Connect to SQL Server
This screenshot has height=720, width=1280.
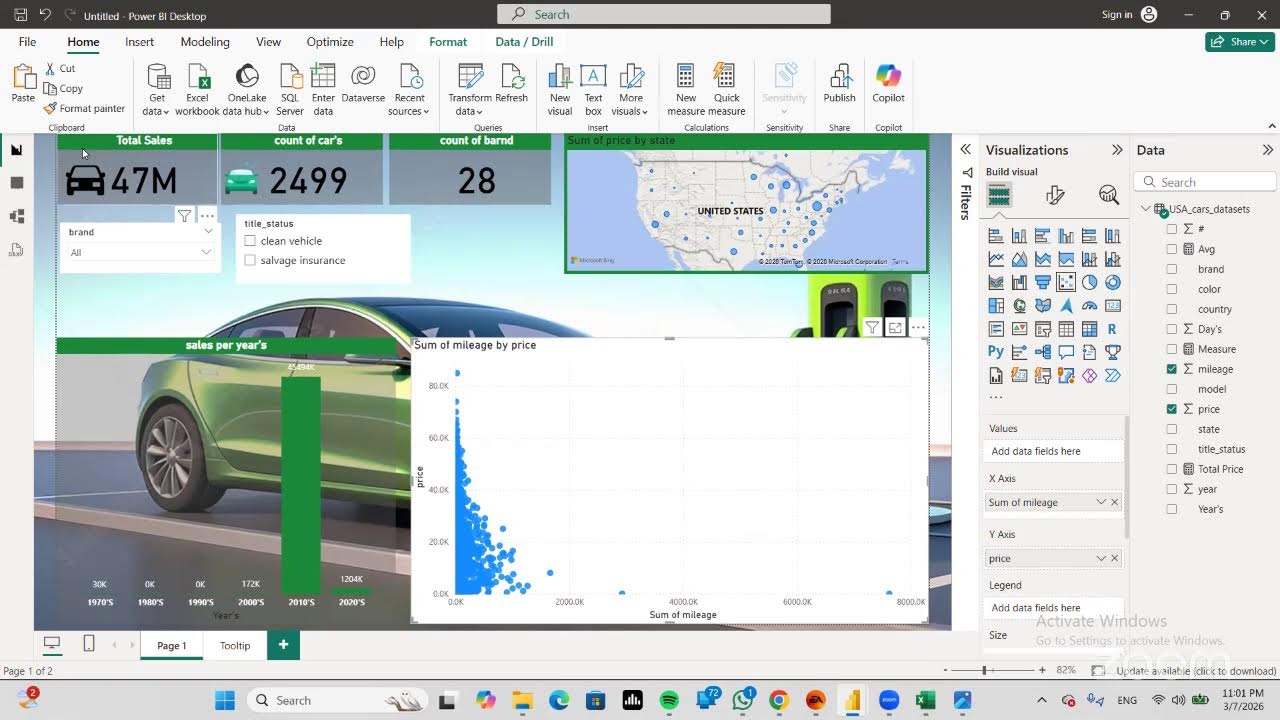click(x=290, y=90)
